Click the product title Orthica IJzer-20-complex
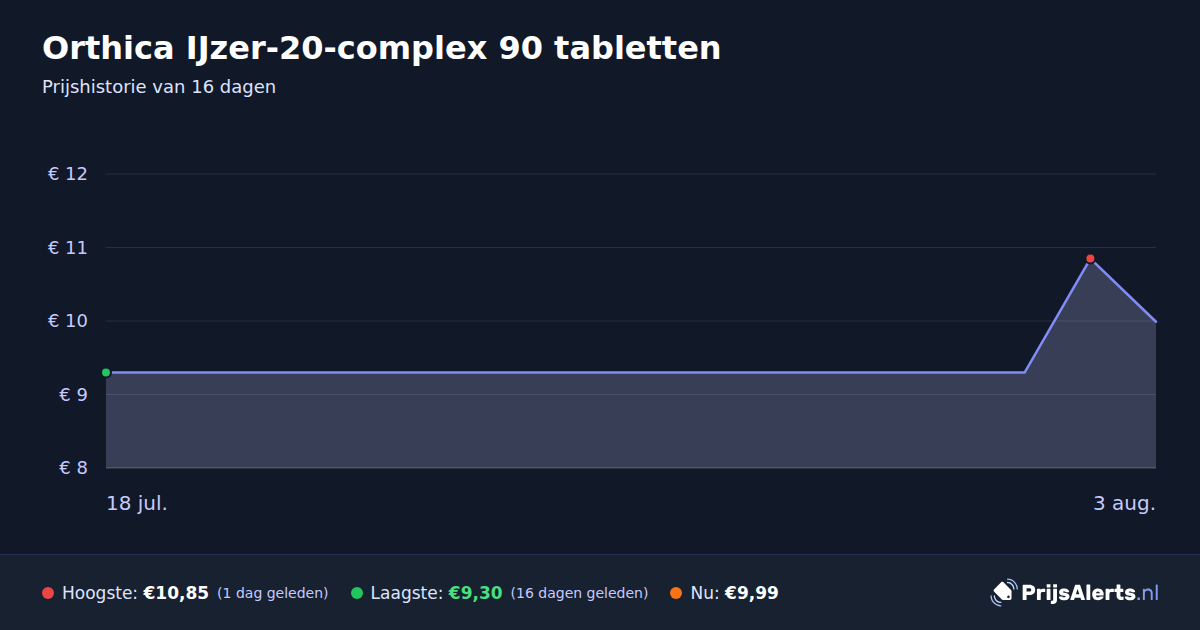Screen dimensions: 1200x630 381,48
